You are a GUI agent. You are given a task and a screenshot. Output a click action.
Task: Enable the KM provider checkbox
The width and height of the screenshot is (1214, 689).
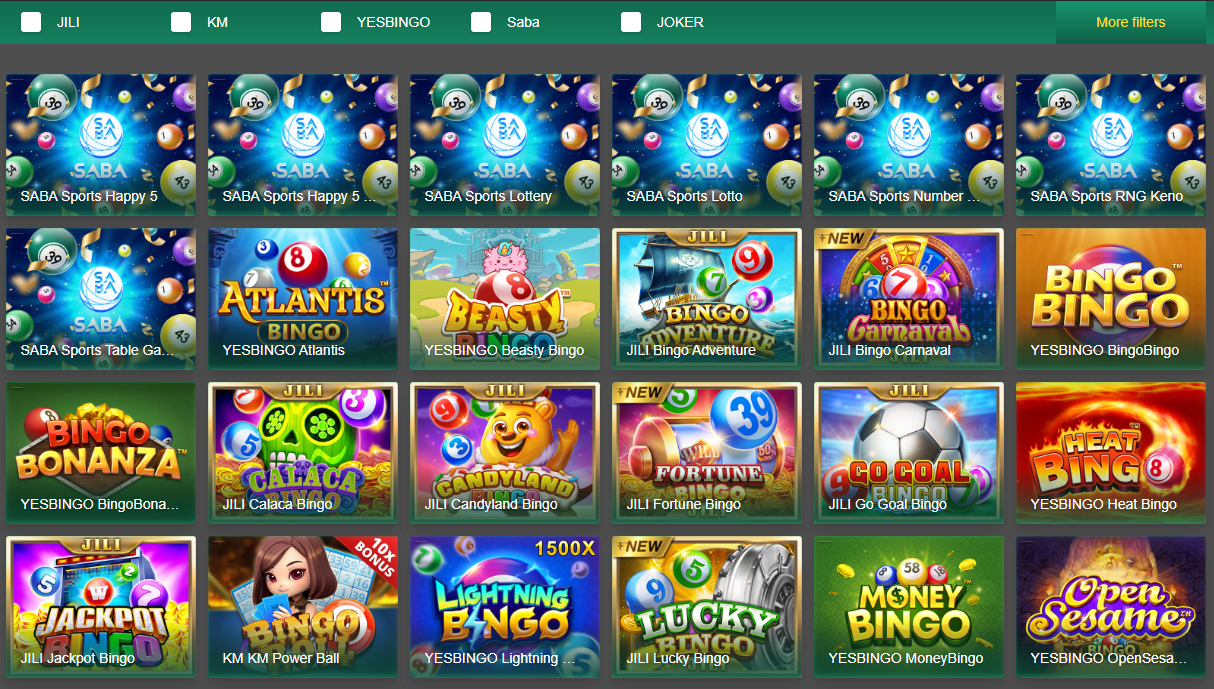(x=181, y=22)
